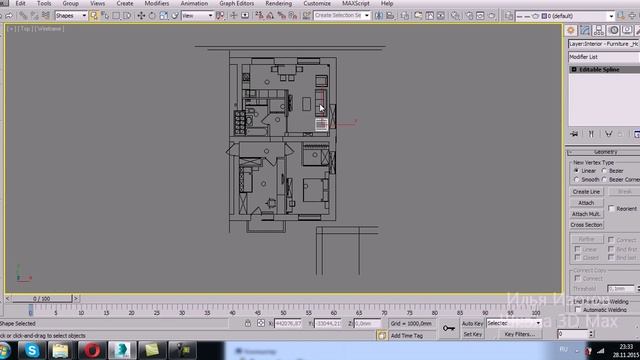Screen dimensions: 640x360
Task: Open the Rendered Frame Window icon
Action: [480, 16]
